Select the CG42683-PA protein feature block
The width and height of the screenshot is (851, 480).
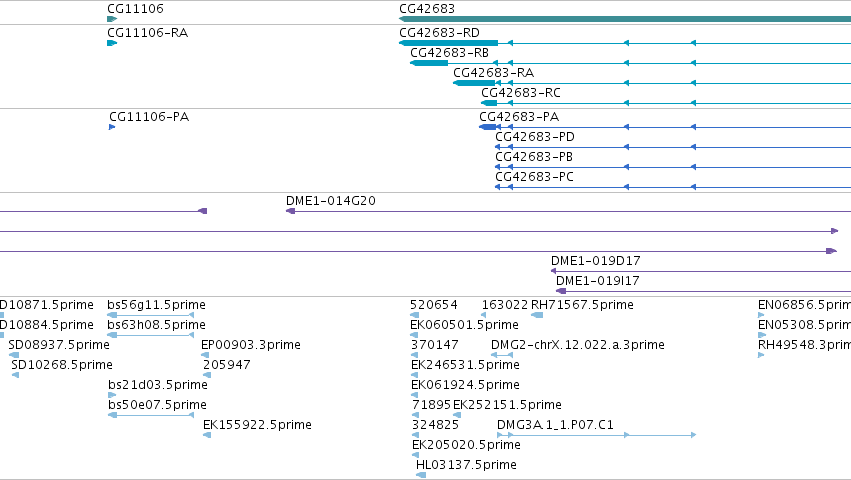[x=487, y=127]
